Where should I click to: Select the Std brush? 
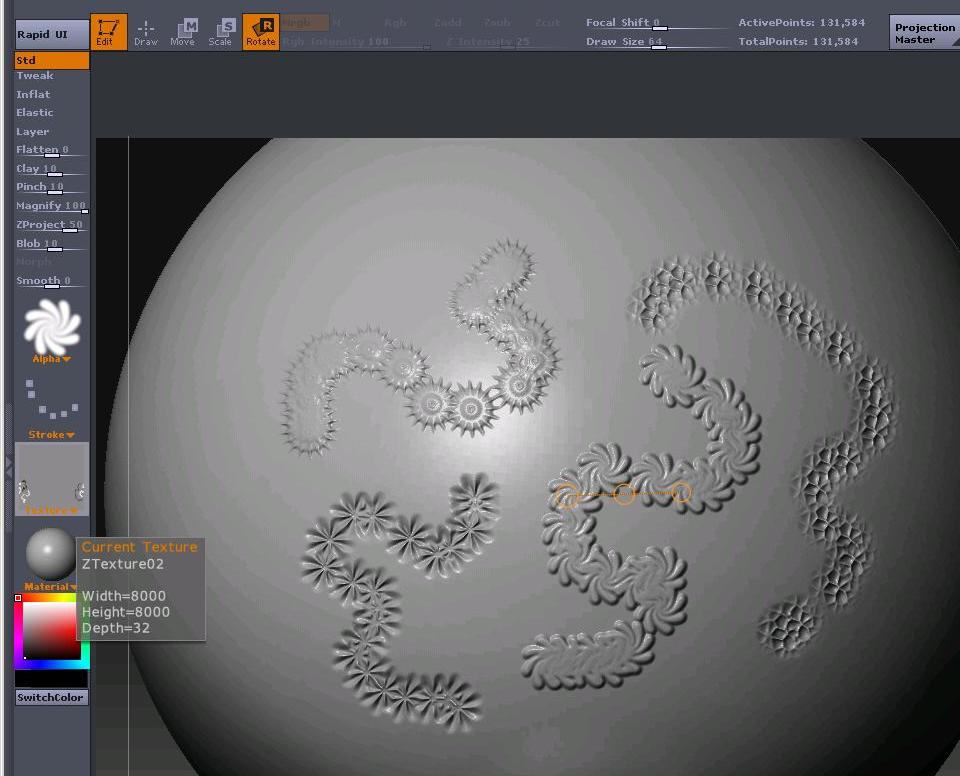pos(52,60)
